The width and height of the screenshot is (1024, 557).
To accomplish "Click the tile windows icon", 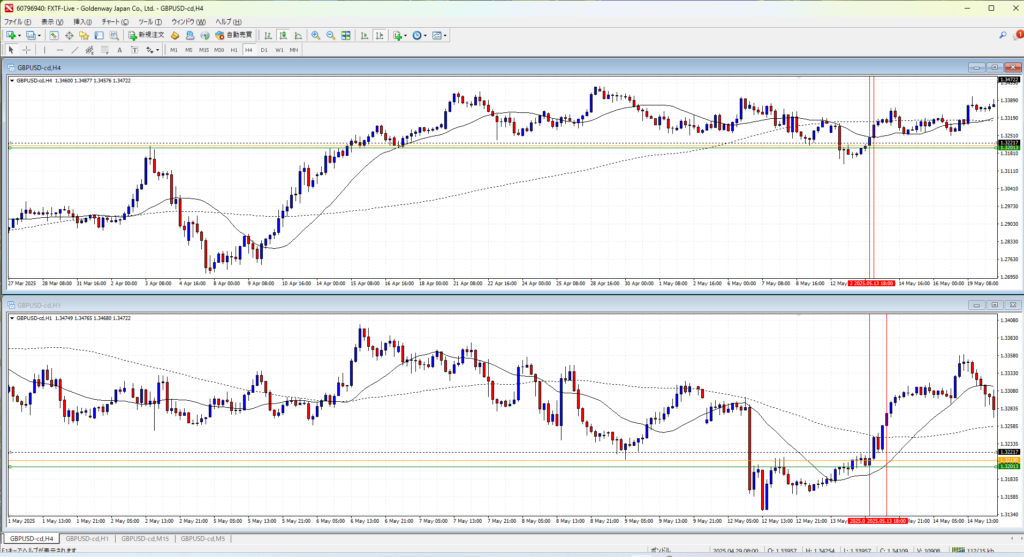I will pyautogui.click(x=346, y=35).
